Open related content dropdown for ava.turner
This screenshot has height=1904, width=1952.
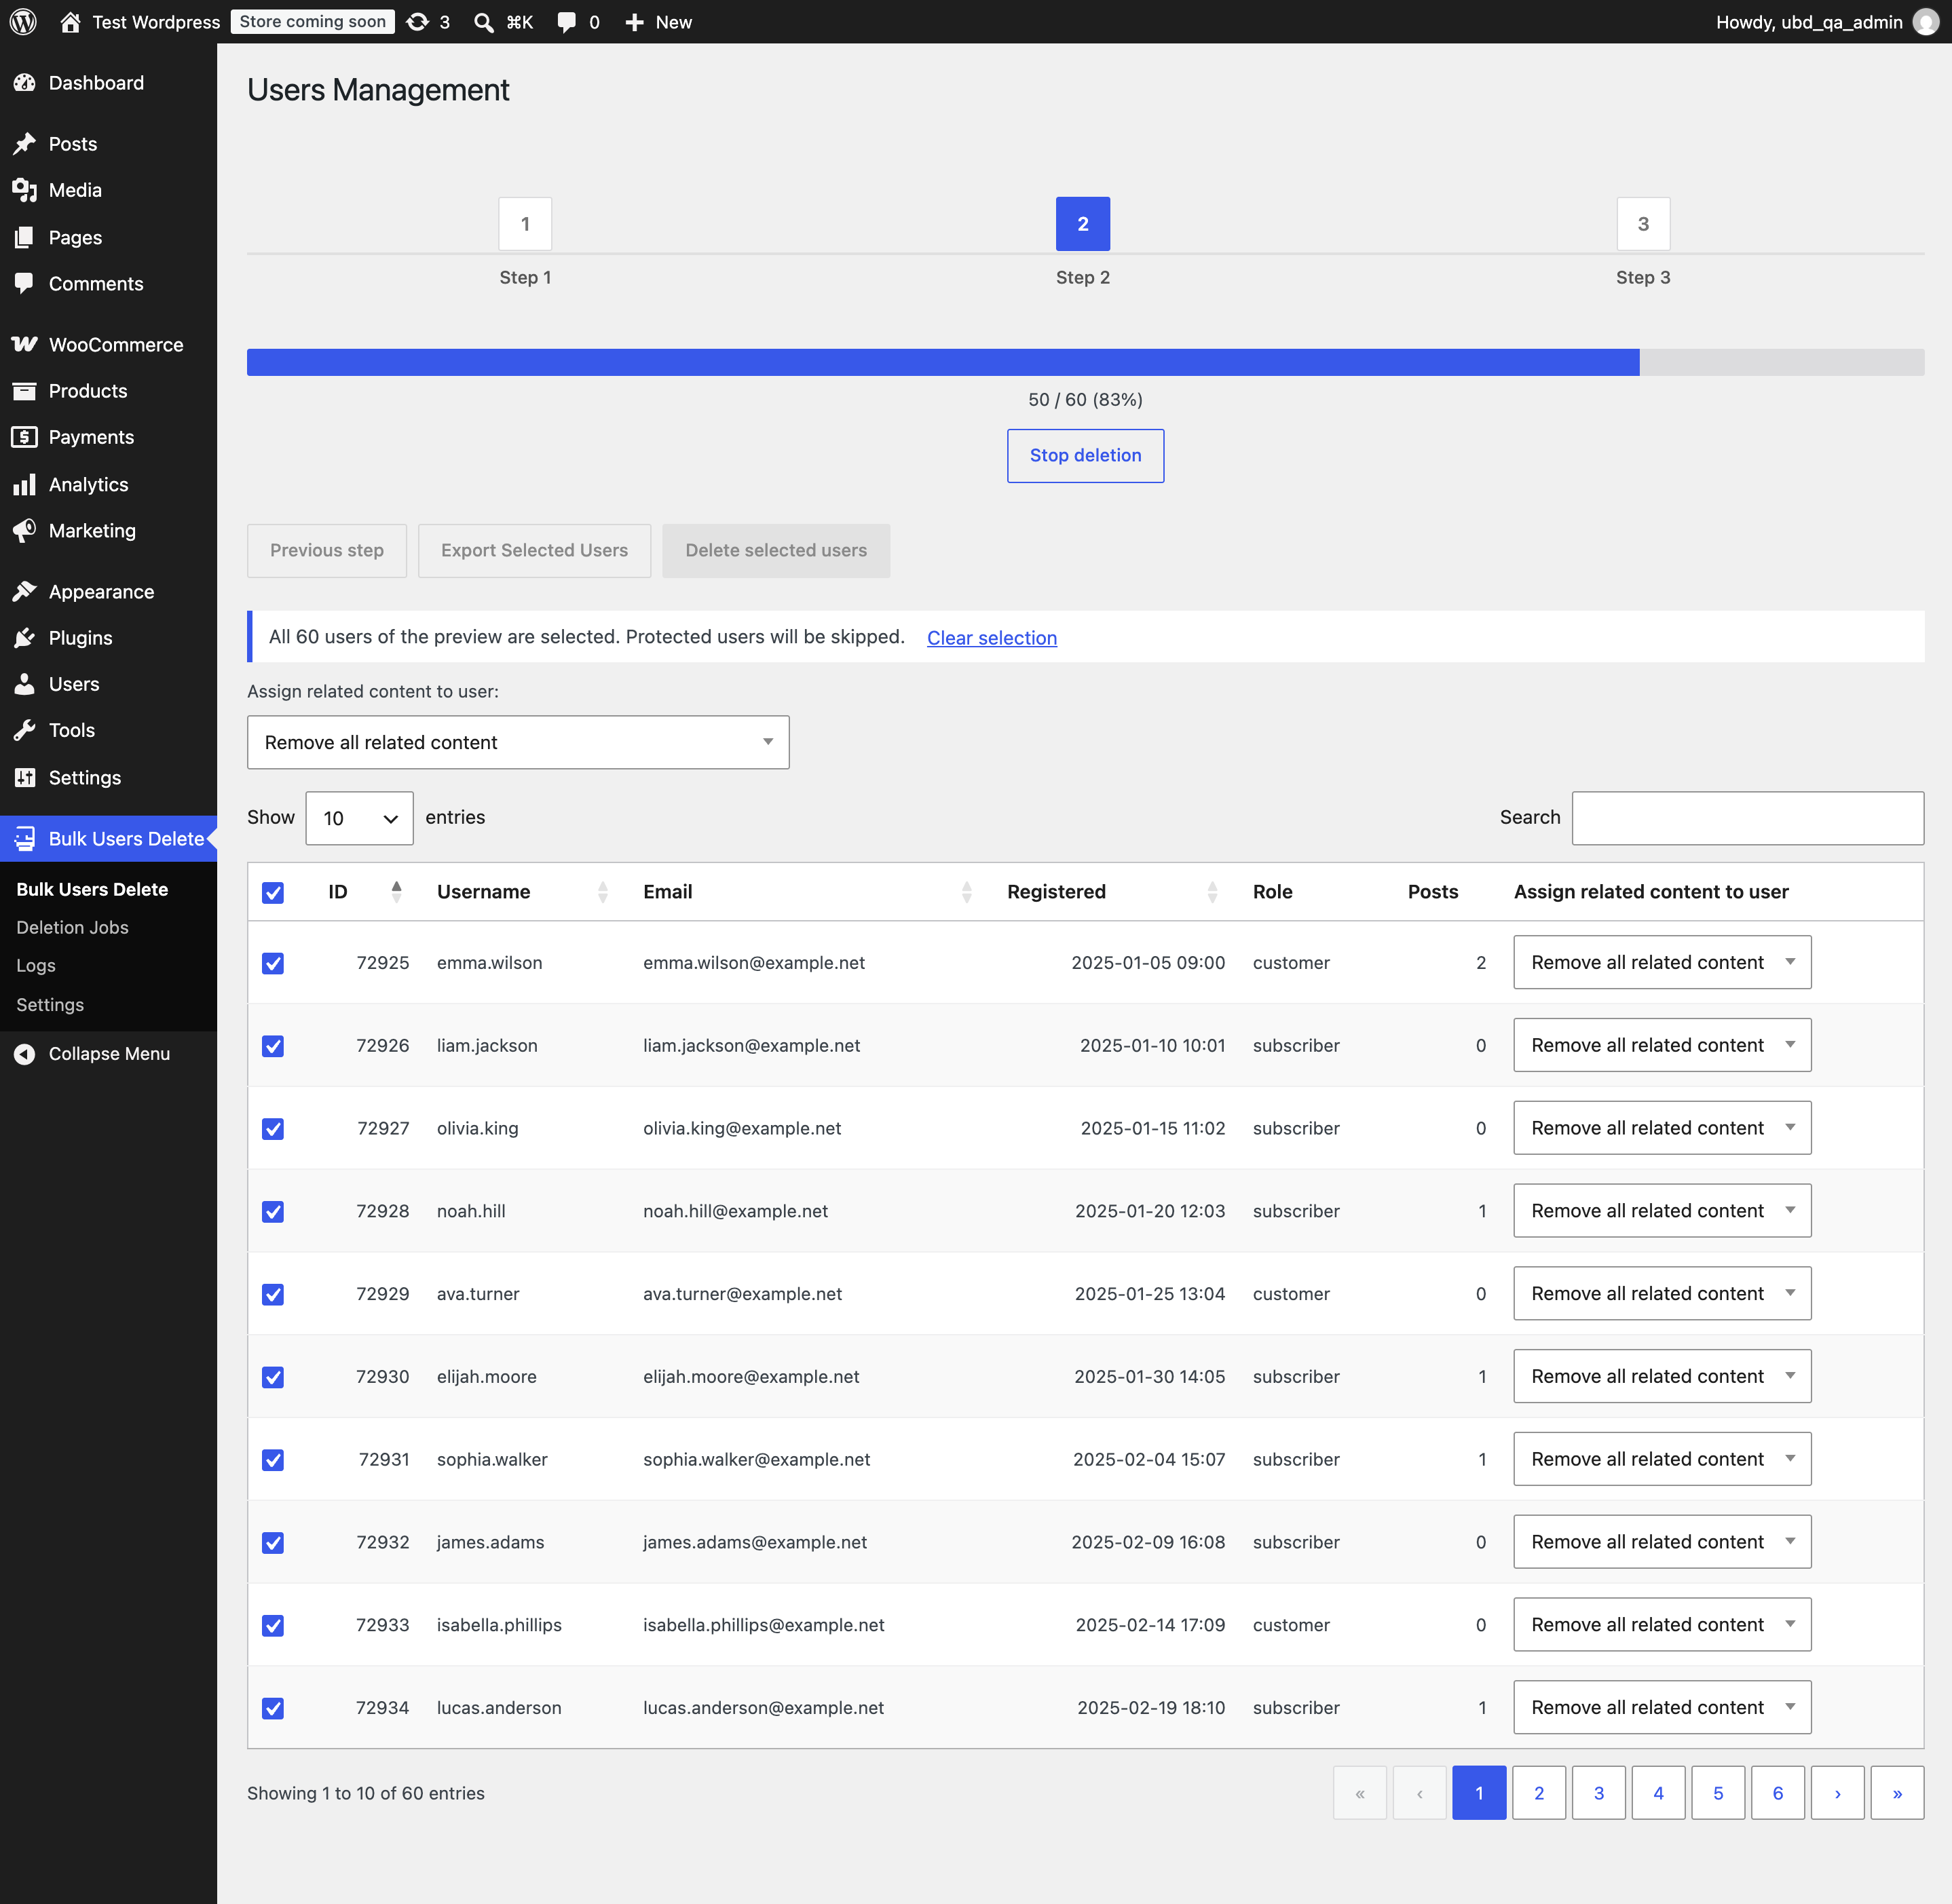(1662, 1293)
